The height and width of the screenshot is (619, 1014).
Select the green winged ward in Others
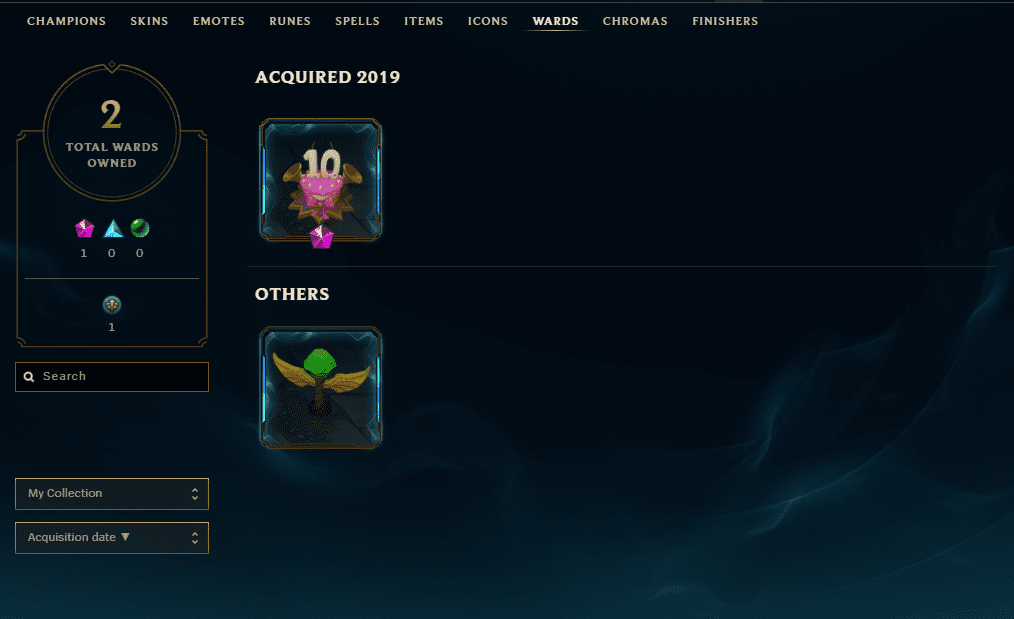[x=321, y=387]
